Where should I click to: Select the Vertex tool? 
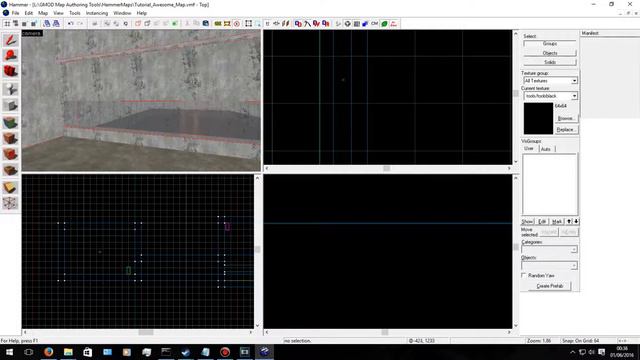[x=10, y=203]
